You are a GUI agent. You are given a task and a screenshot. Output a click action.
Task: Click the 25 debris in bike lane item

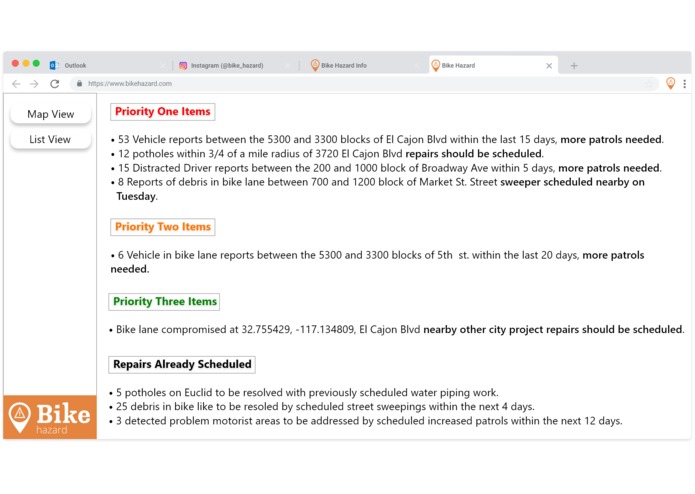[x=322, y=407]
